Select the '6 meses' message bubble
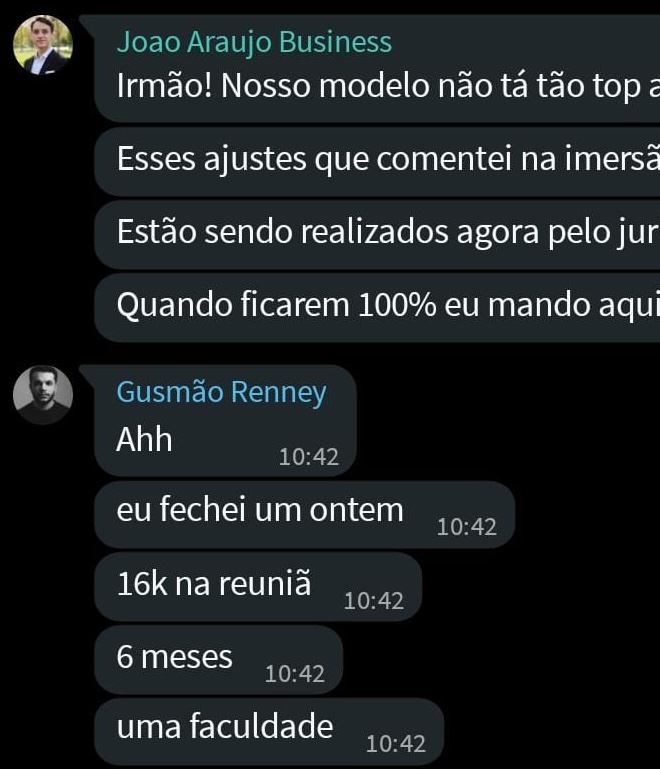Screen dimensions: 660x769 [x=218, y=660]
